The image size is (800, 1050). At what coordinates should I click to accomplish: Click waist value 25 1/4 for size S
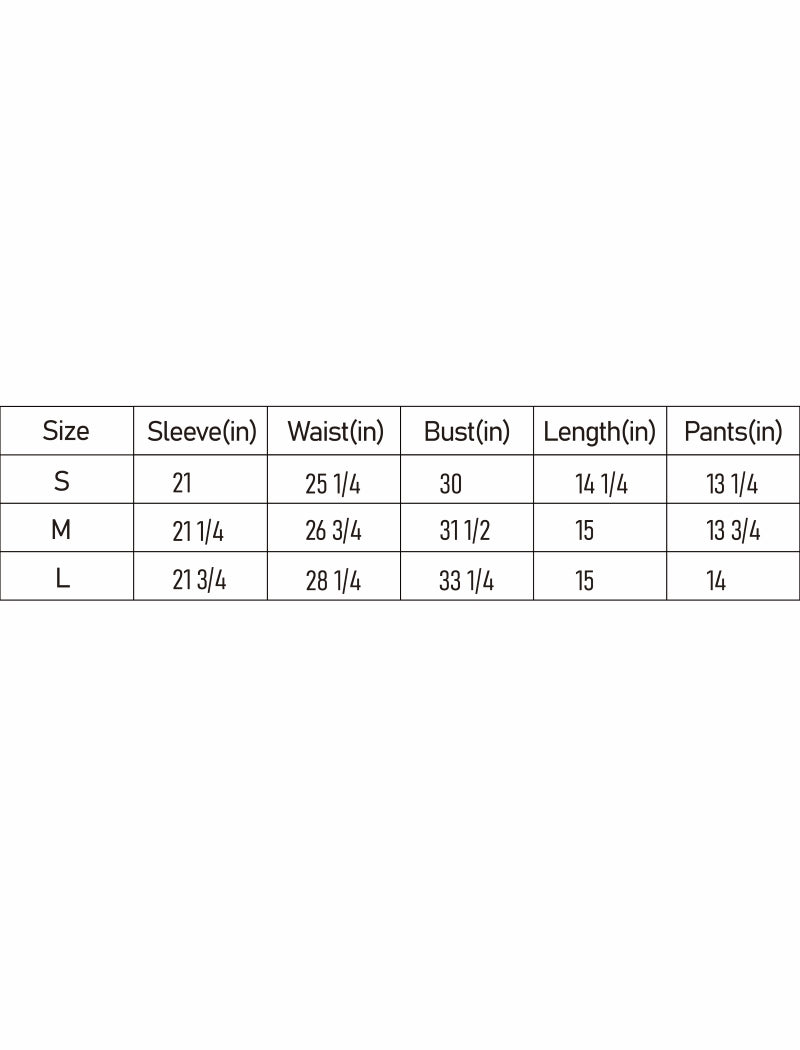coord(333,485)
